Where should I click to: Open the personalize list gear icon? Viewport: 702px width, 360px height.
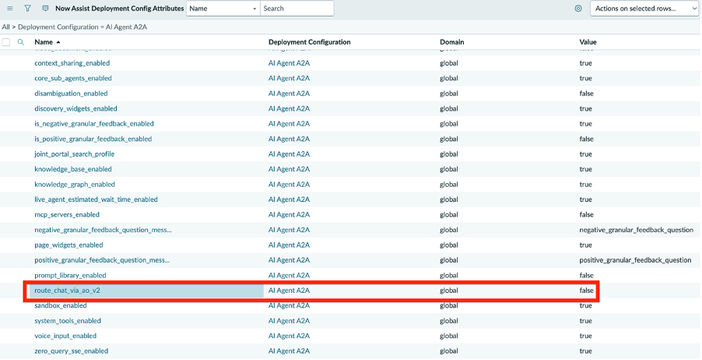[578, 9]
